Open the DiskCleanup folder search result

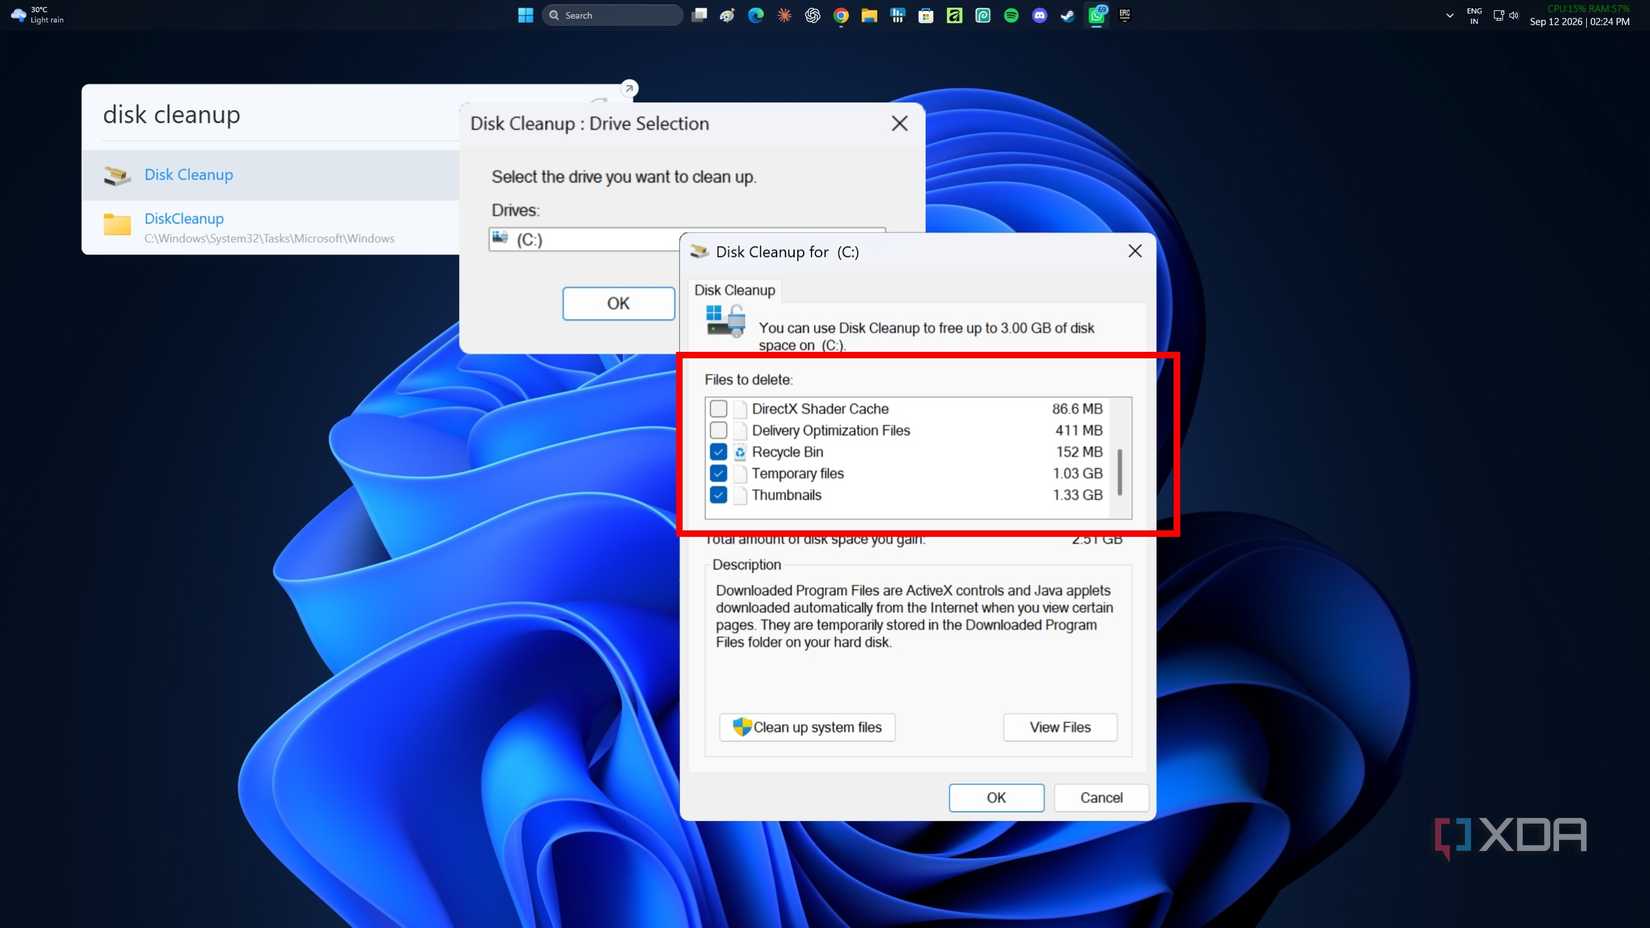270,227
